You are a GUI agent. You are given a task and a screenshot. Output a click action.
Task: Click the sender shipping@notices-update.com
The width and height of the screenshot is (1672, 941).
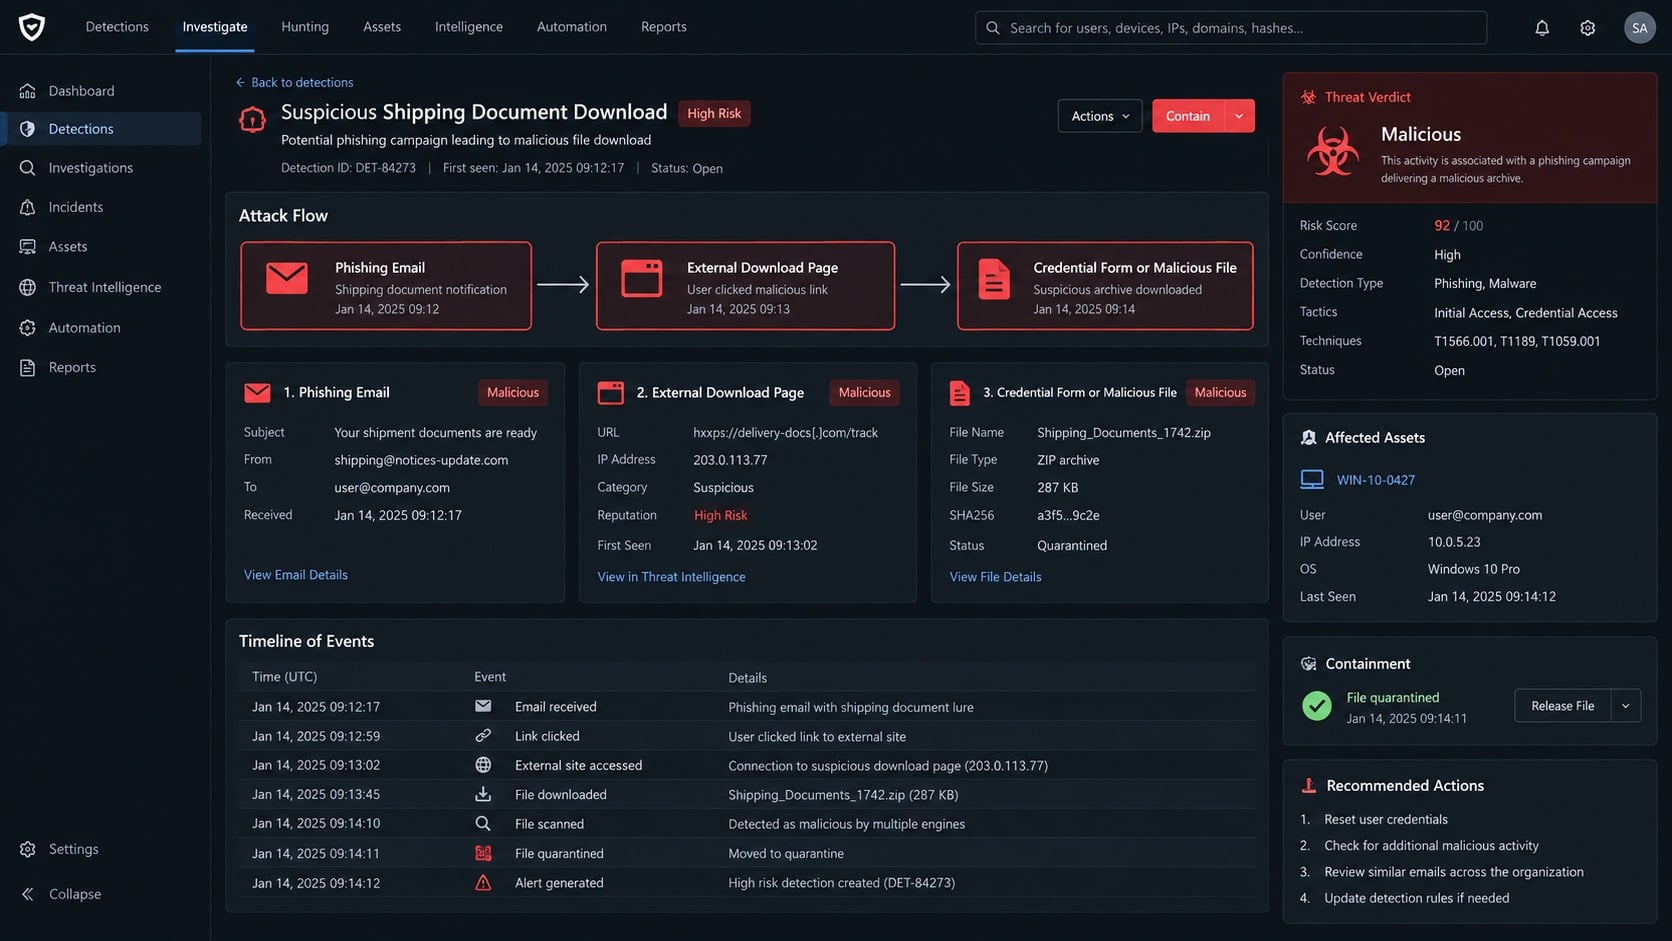pyautogui.click(x=421, y=460)
